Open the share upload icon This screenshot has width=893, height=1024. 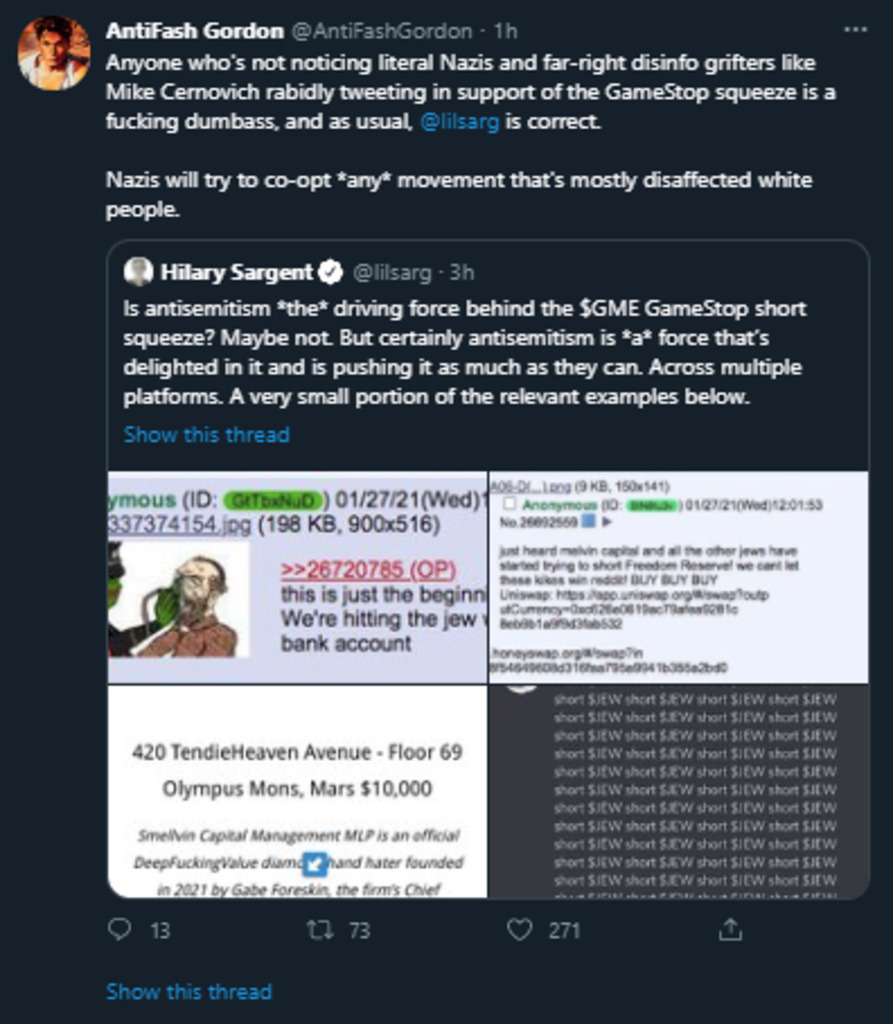pos(730,929)
